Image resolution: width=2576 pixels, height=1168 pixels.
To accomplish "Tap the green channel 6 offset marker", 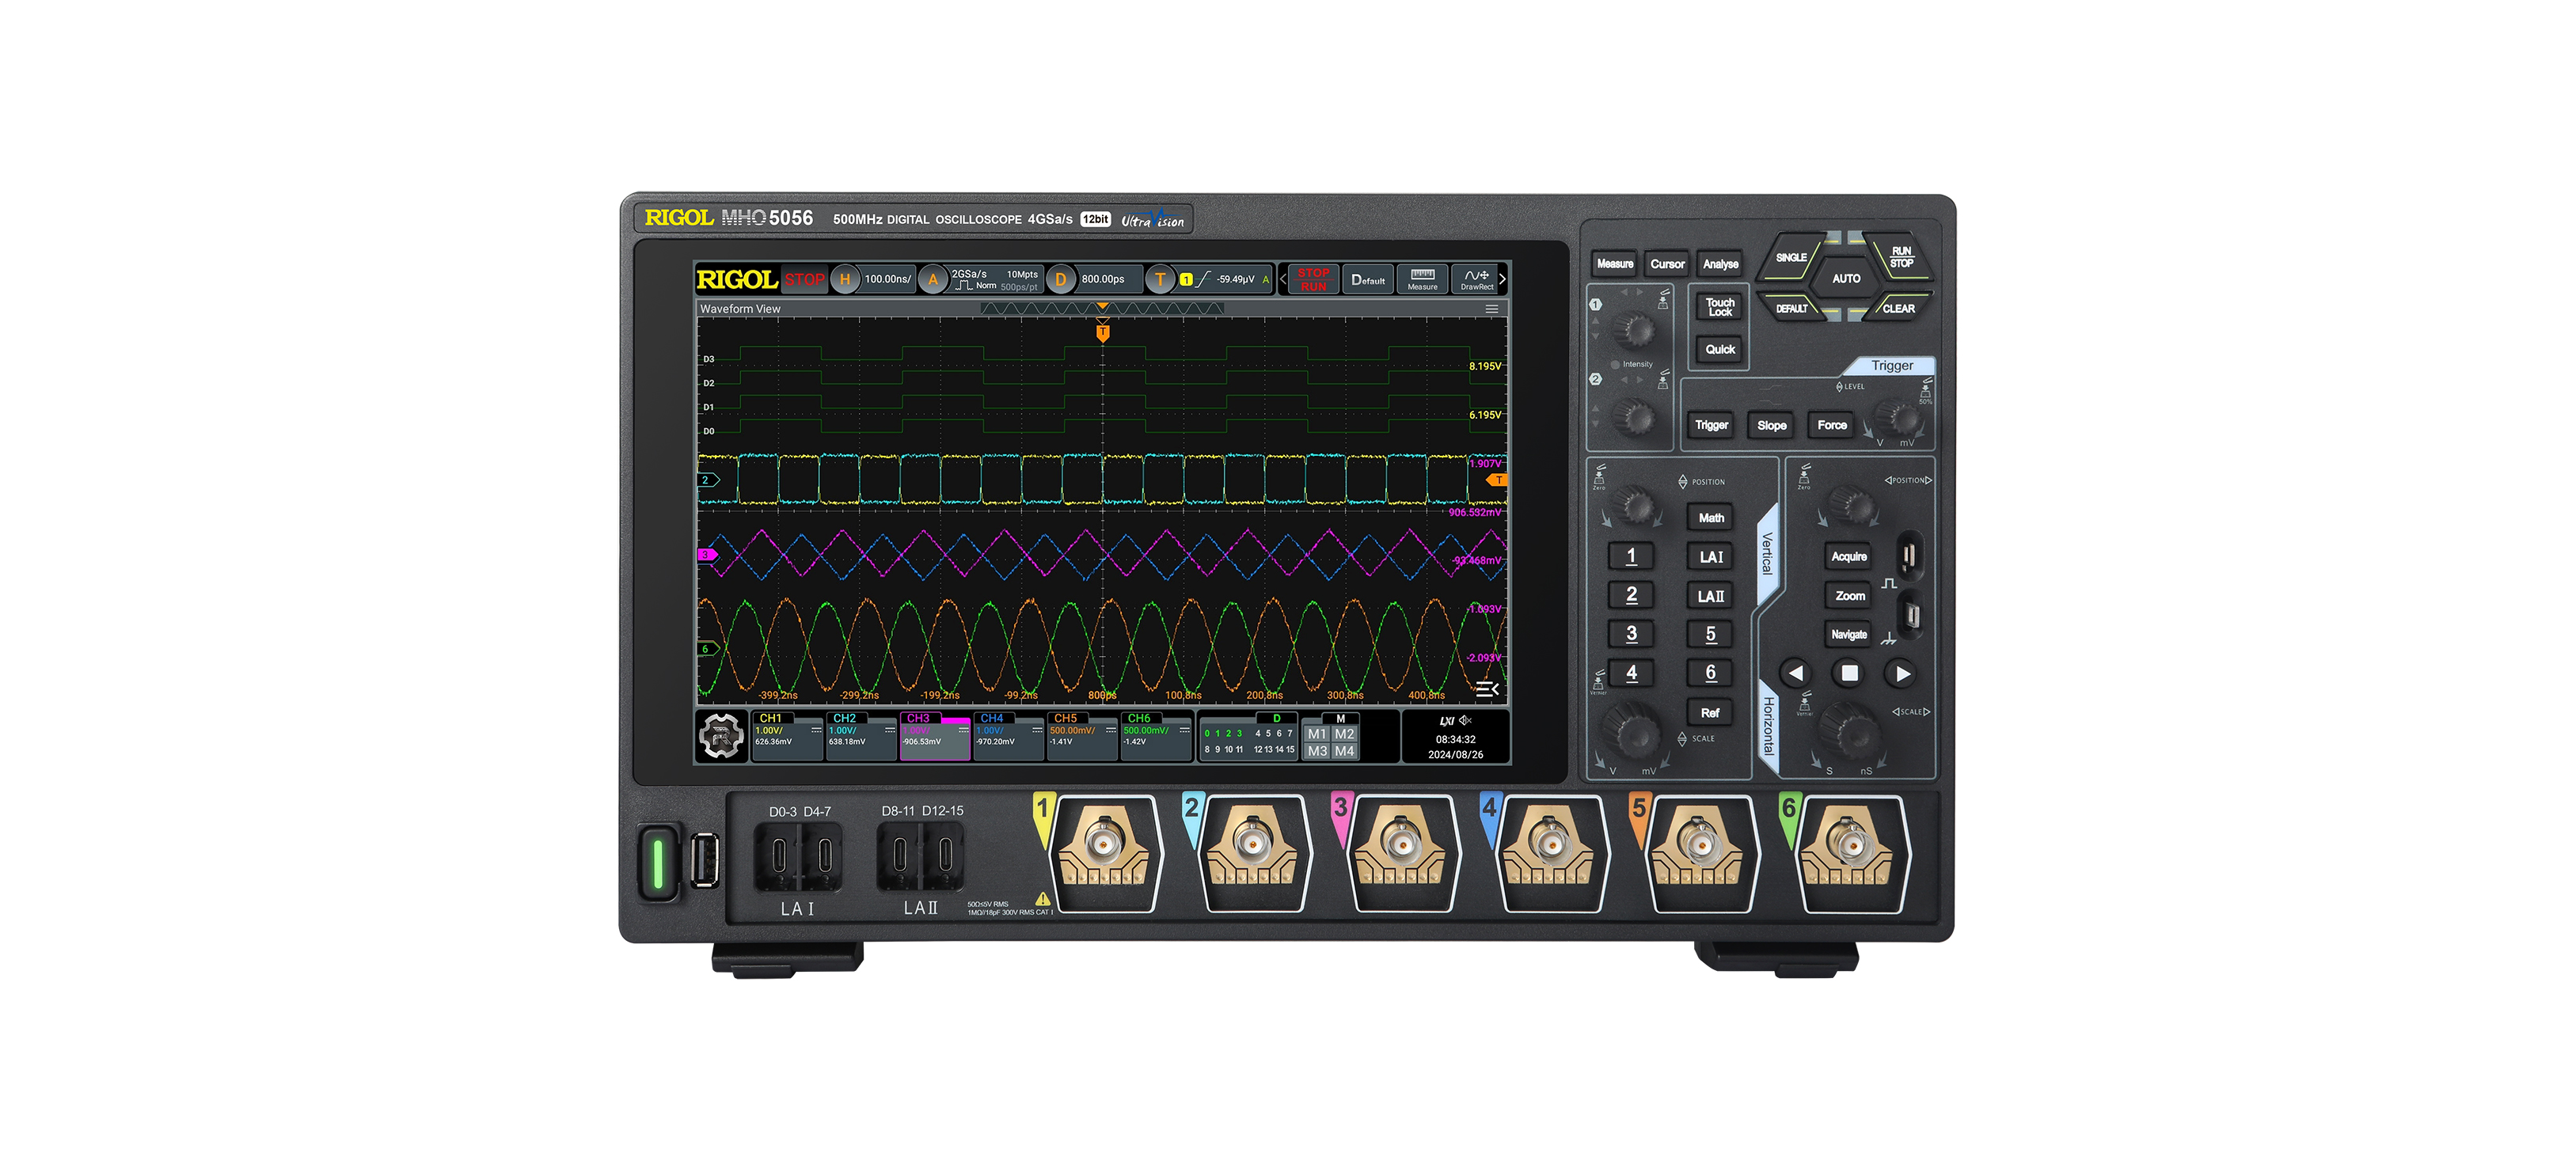I will click(708, 649).
